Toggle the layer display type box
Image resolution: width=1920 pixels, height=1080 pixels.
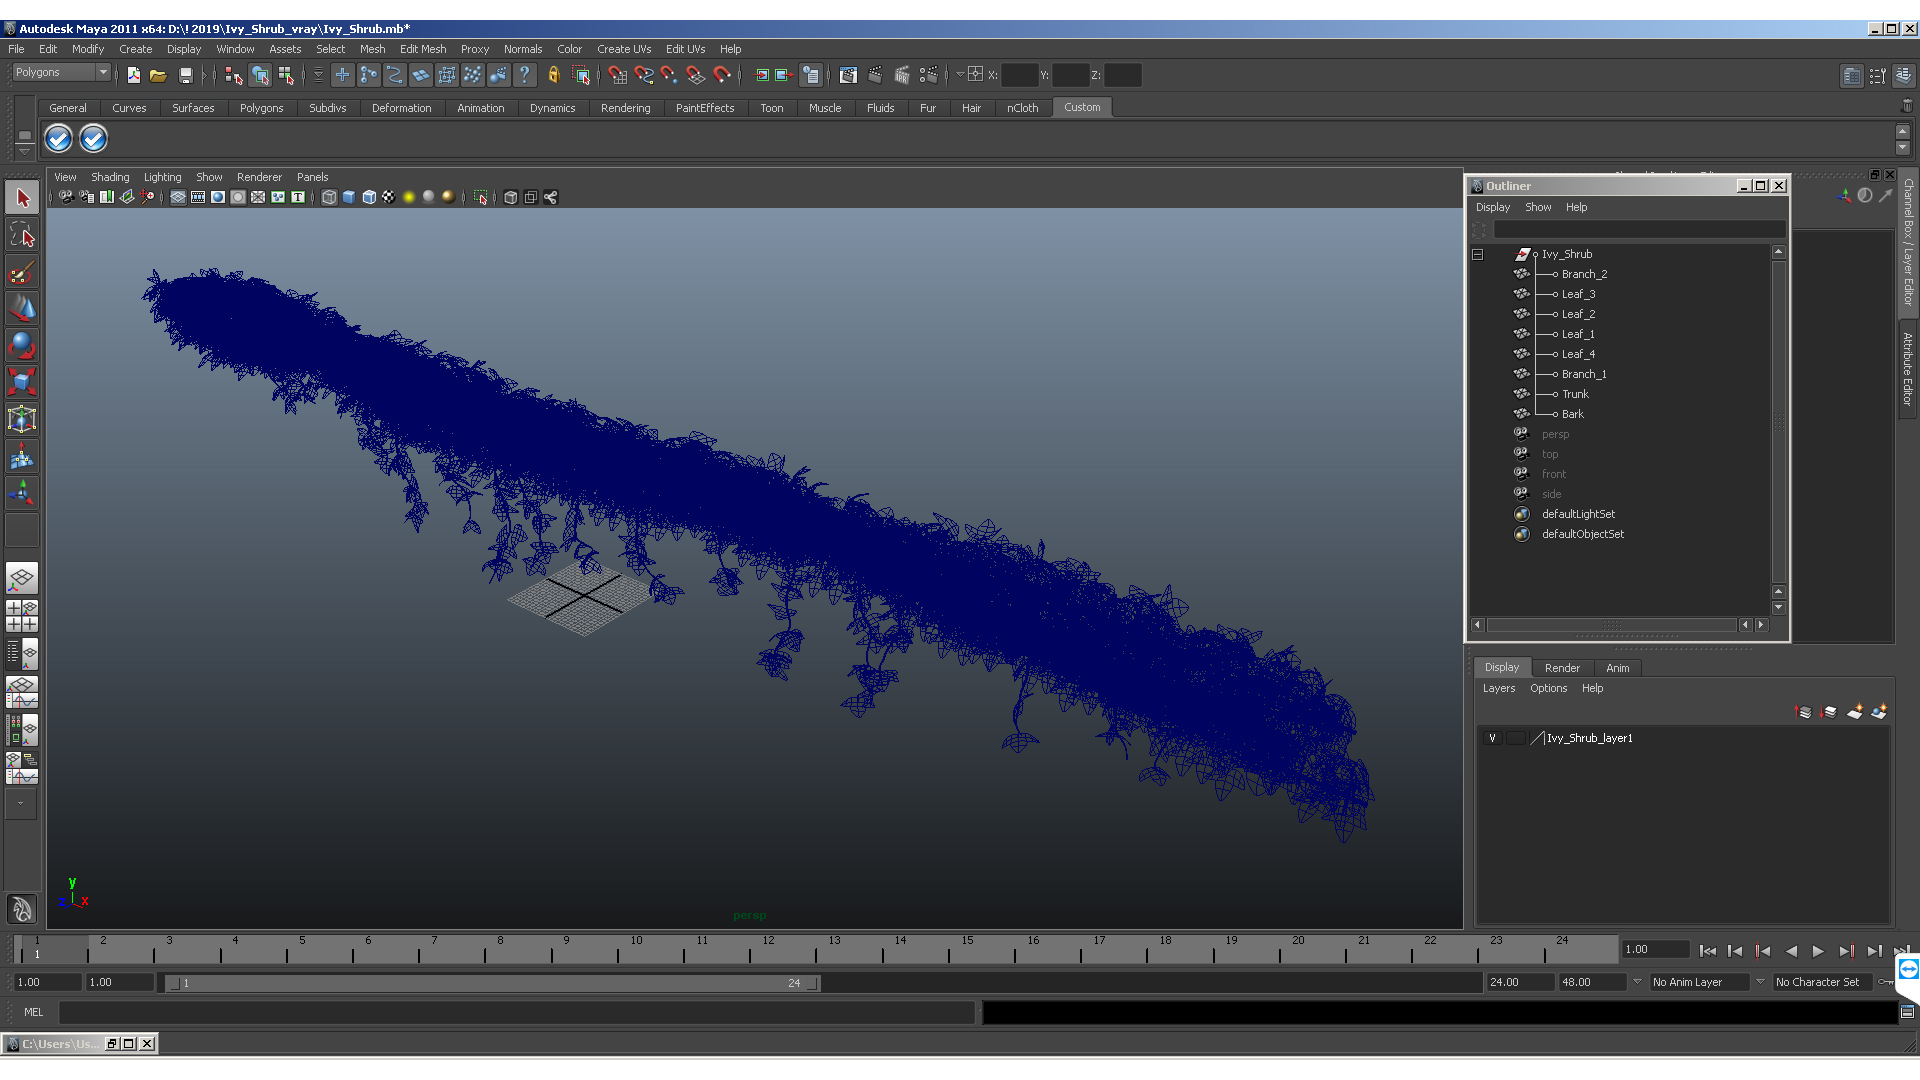1516,738
